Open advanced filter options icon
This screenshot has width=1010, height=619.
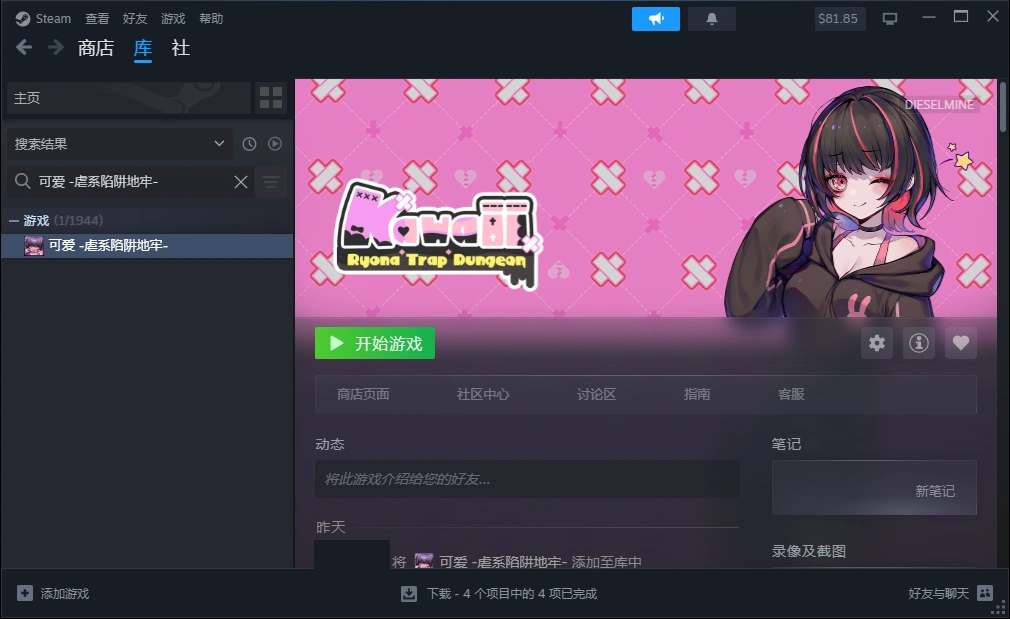click(x=271, y=181)
